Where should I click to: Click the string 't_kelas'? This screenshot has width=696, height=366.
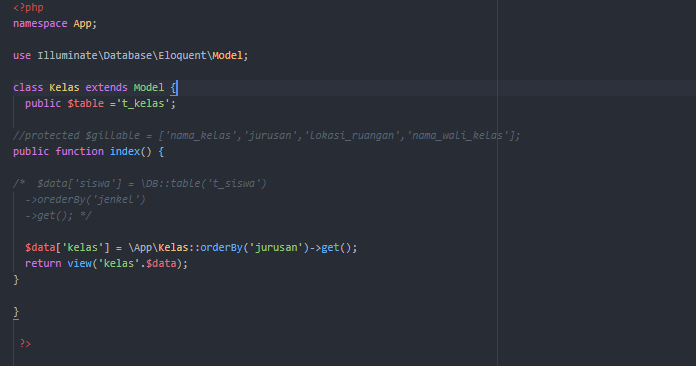click(143, 103)
